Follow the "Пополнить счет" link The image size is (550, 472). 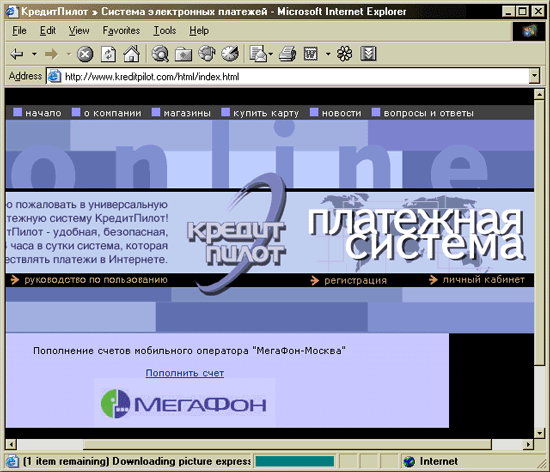(185, 373)
